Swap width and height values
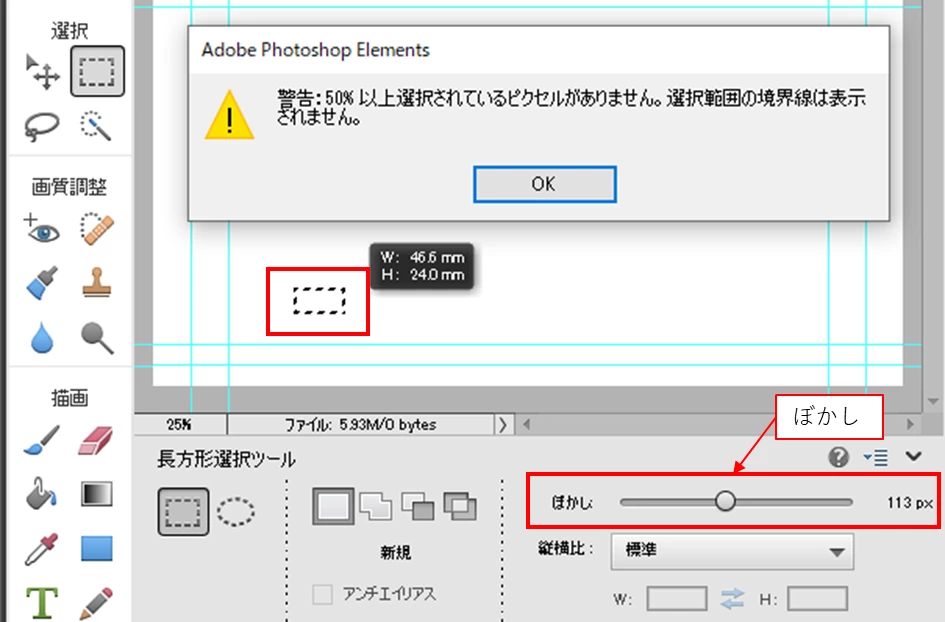This screenshot has width=945, height=622. click(732, 598)
